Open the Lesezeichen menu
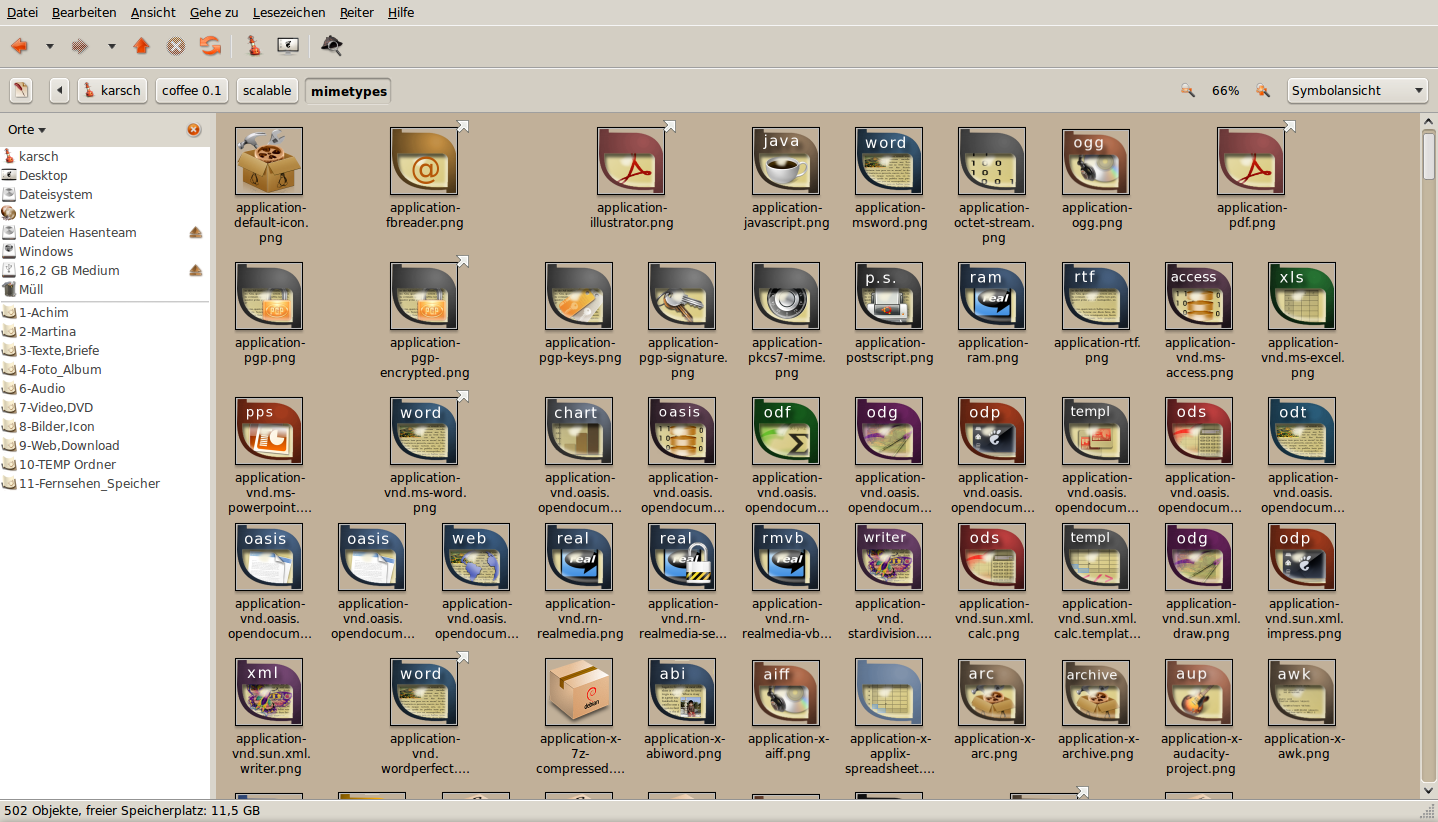Viewport: 1438px width, 822px height. [x=289, y=12]
